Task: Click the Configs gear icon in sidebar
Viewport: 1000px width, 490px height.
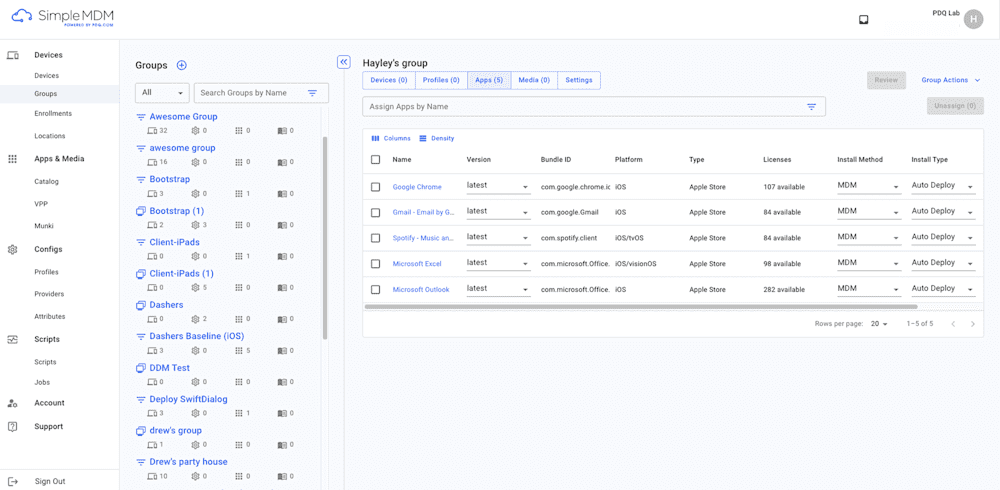Action: coord(12,249)
